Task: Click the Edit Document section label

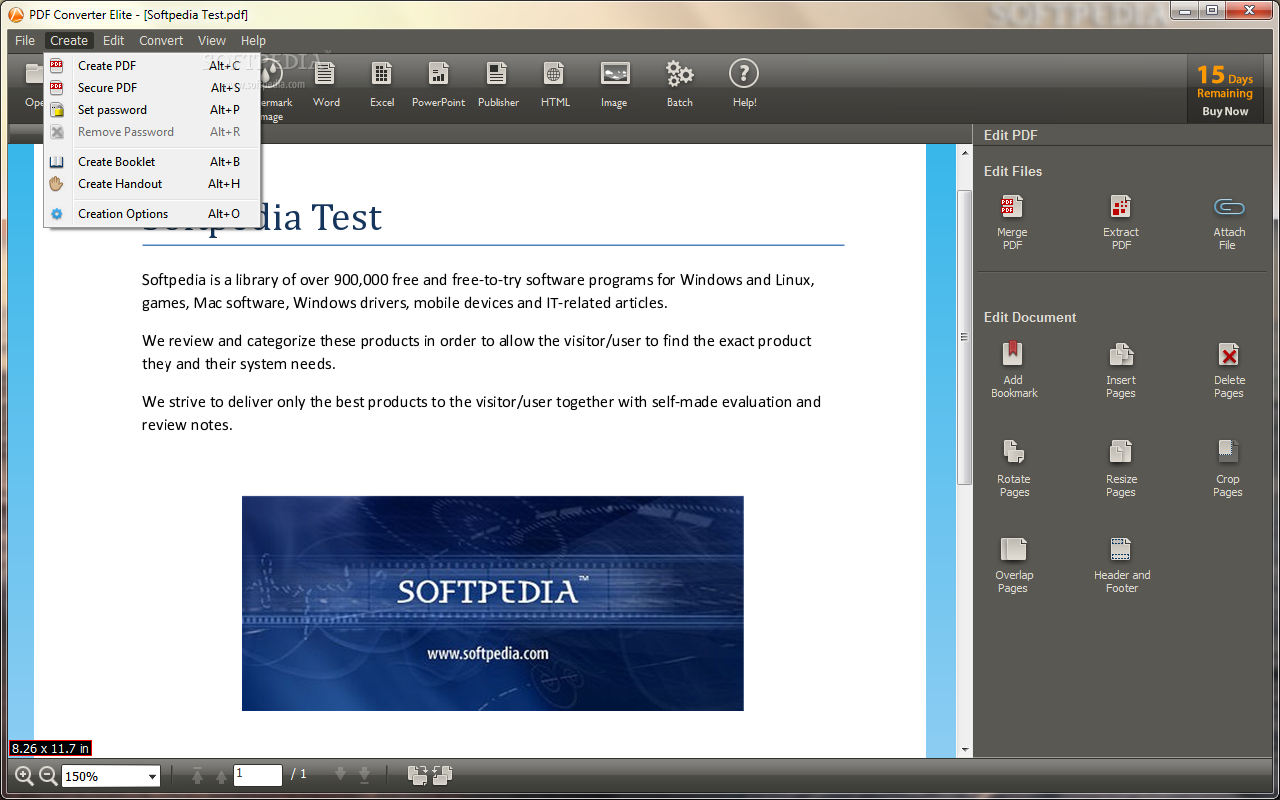Action: coord(1030,317)
